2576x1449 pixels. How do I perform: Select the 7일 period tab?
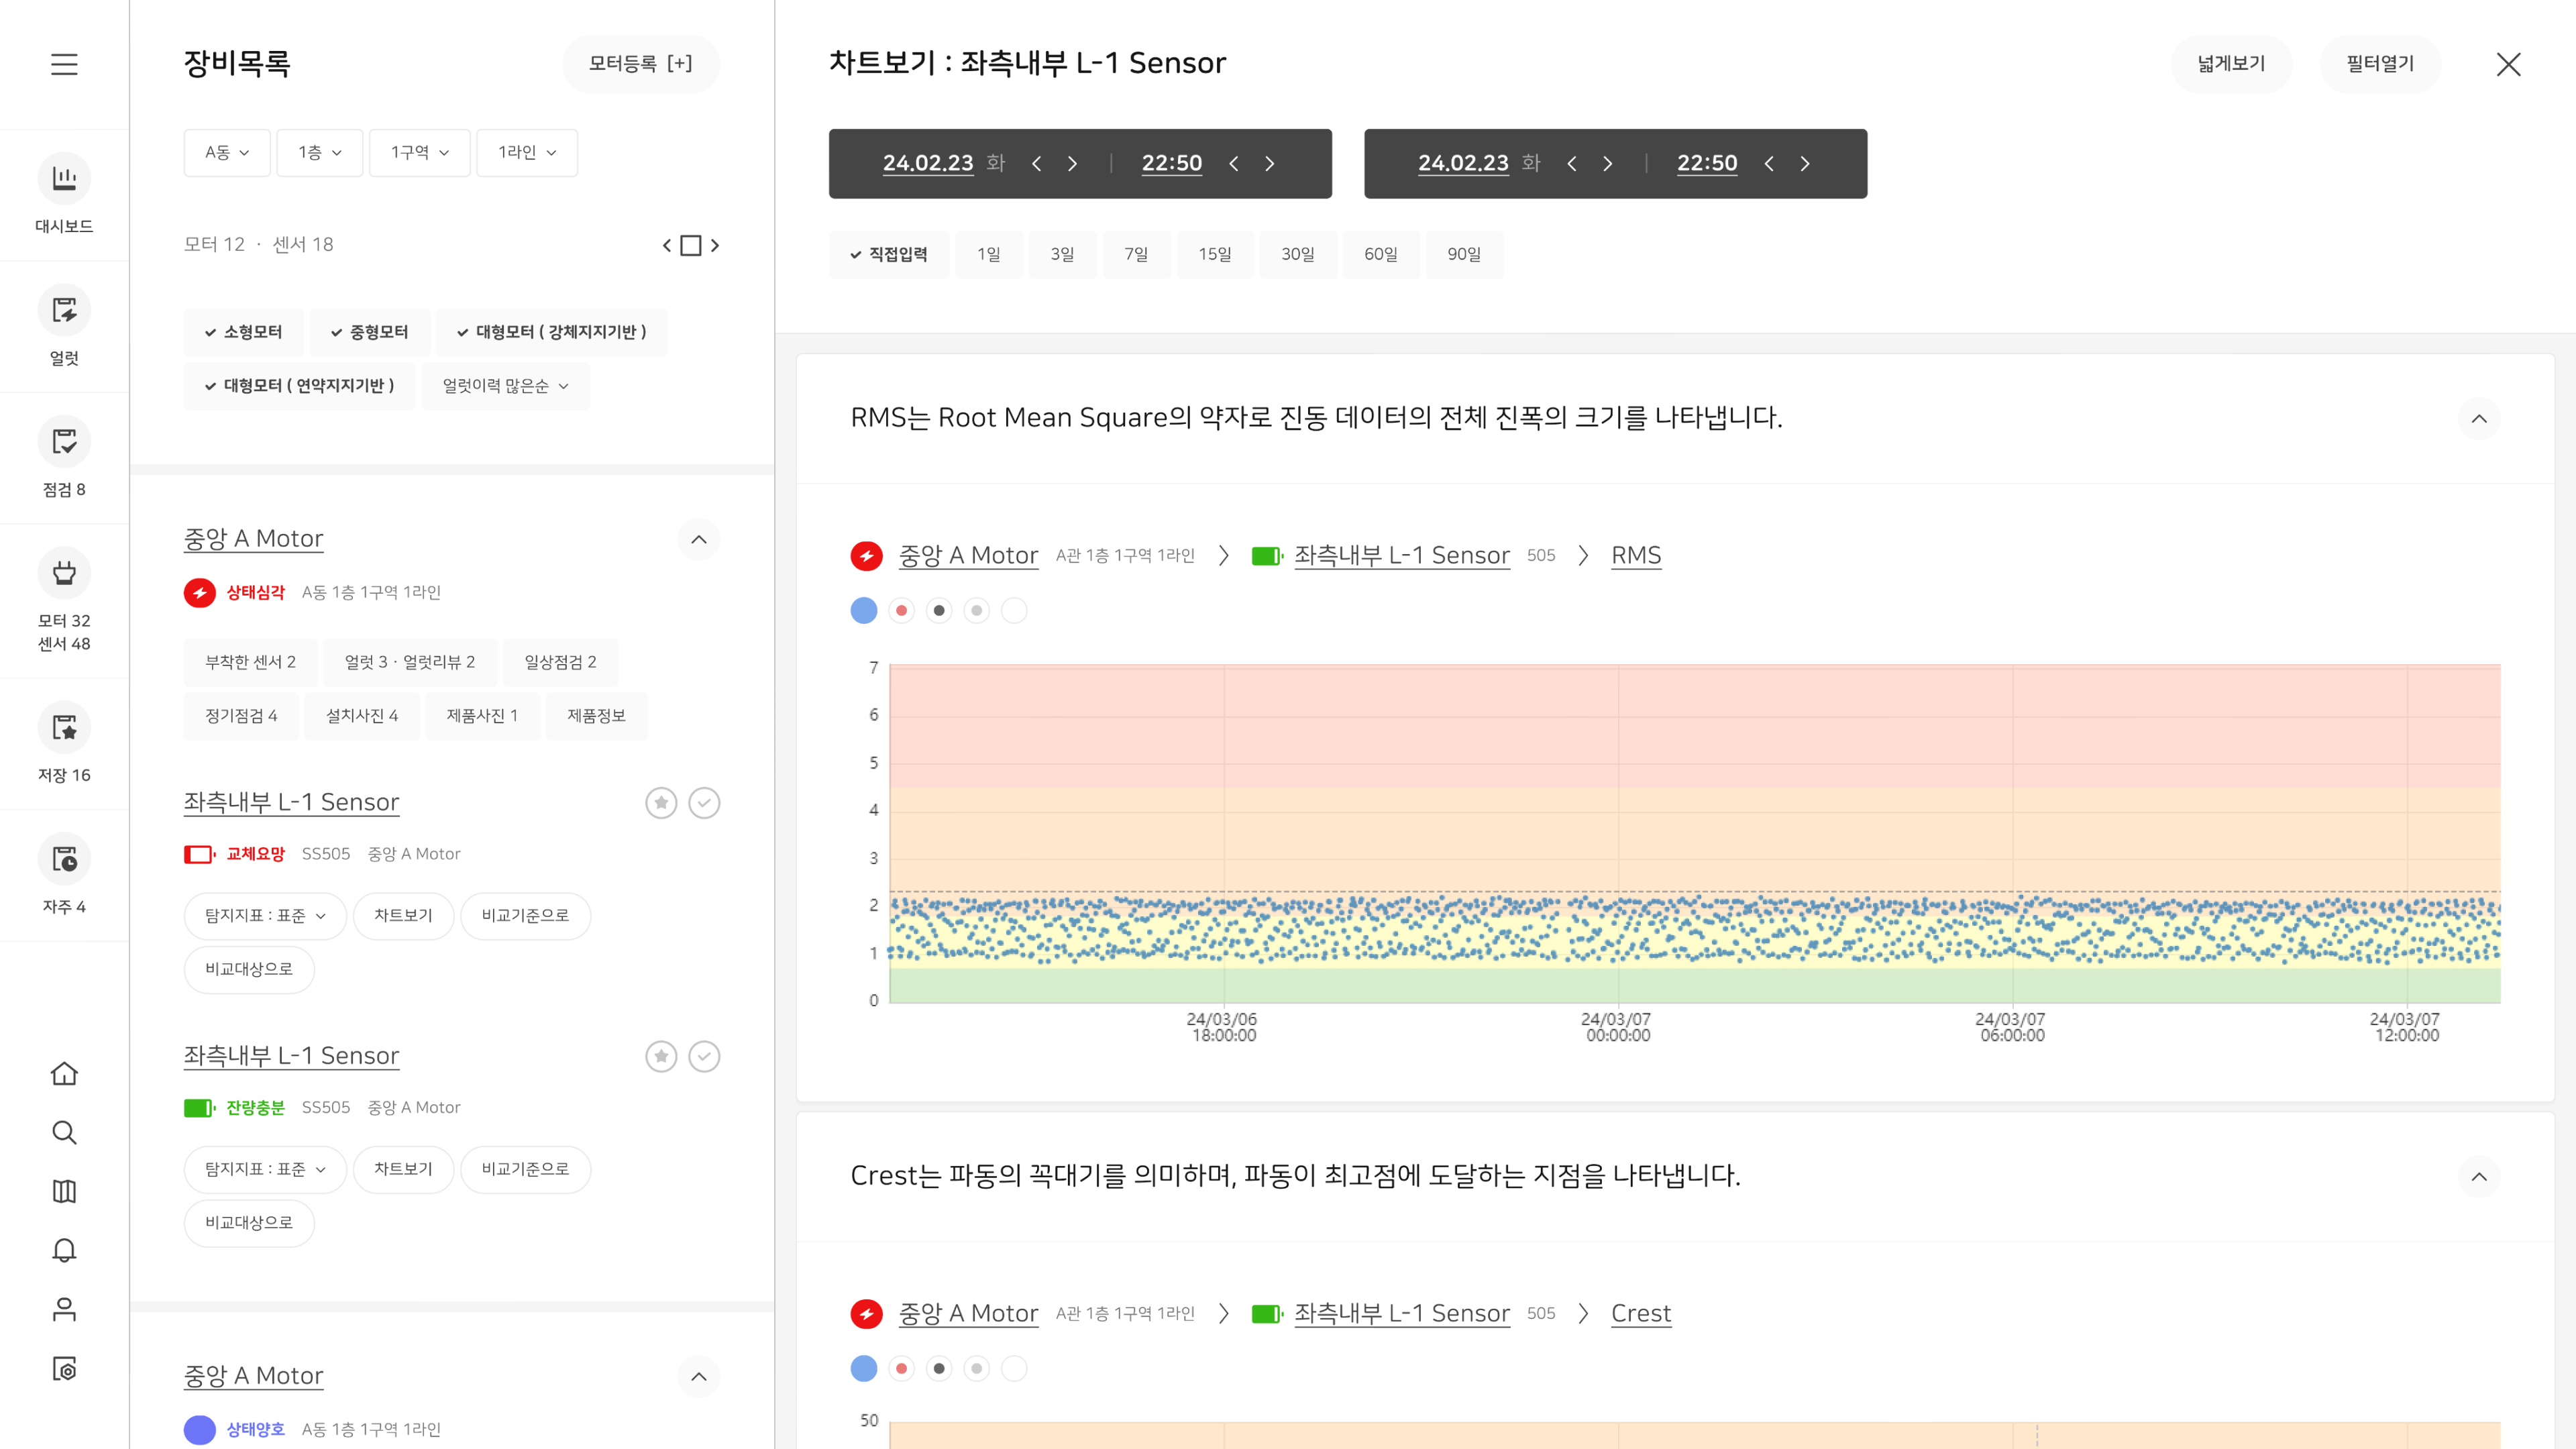1136,254
